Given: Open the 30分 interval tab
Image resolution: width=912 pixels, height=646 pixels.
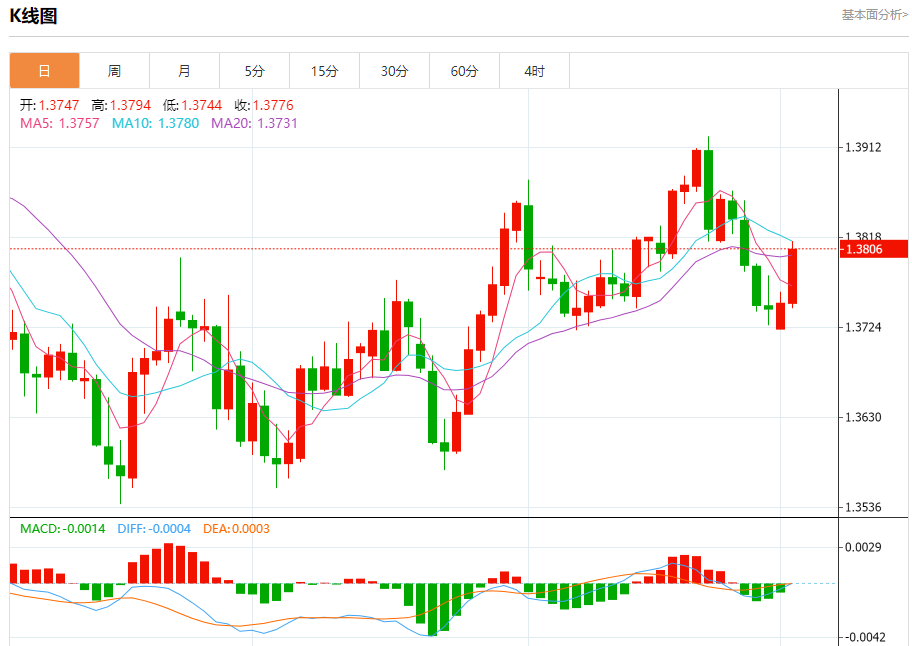Looking at the screenshot, I should [x=394, y=71].
